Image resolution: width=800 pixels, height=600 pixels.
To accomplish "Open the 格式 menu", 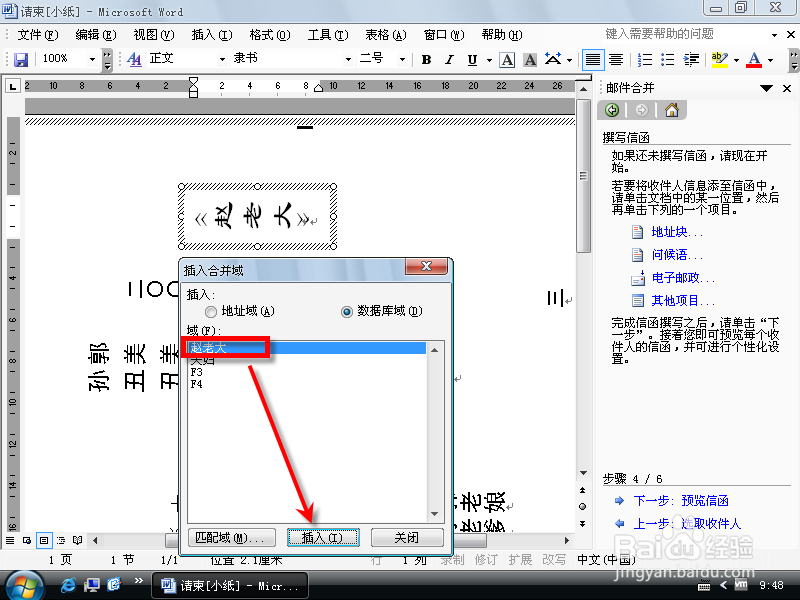I will coord(270,35).
